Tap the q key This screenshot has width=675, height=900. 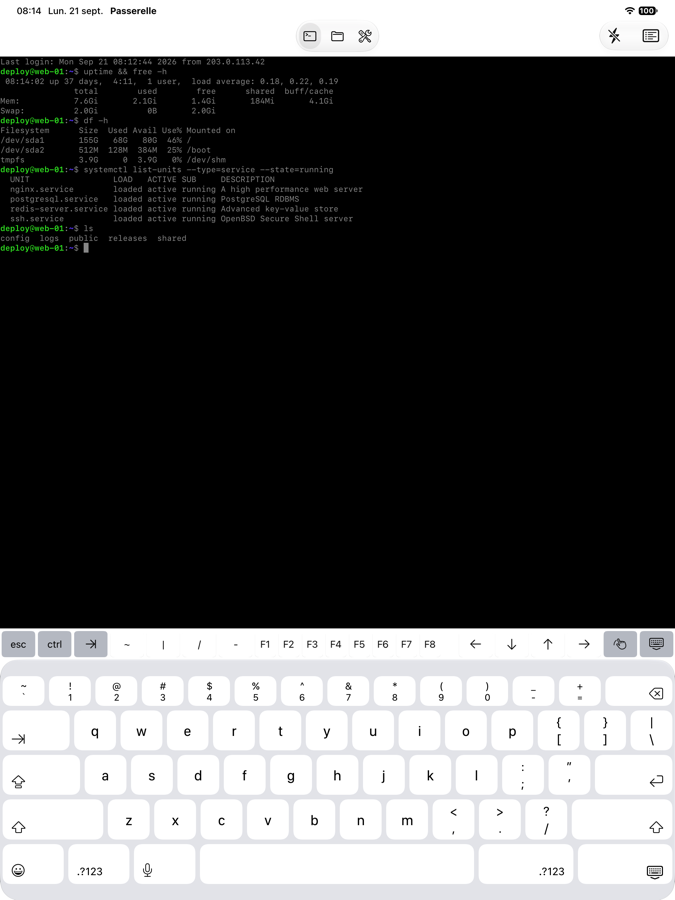[95, 731]
